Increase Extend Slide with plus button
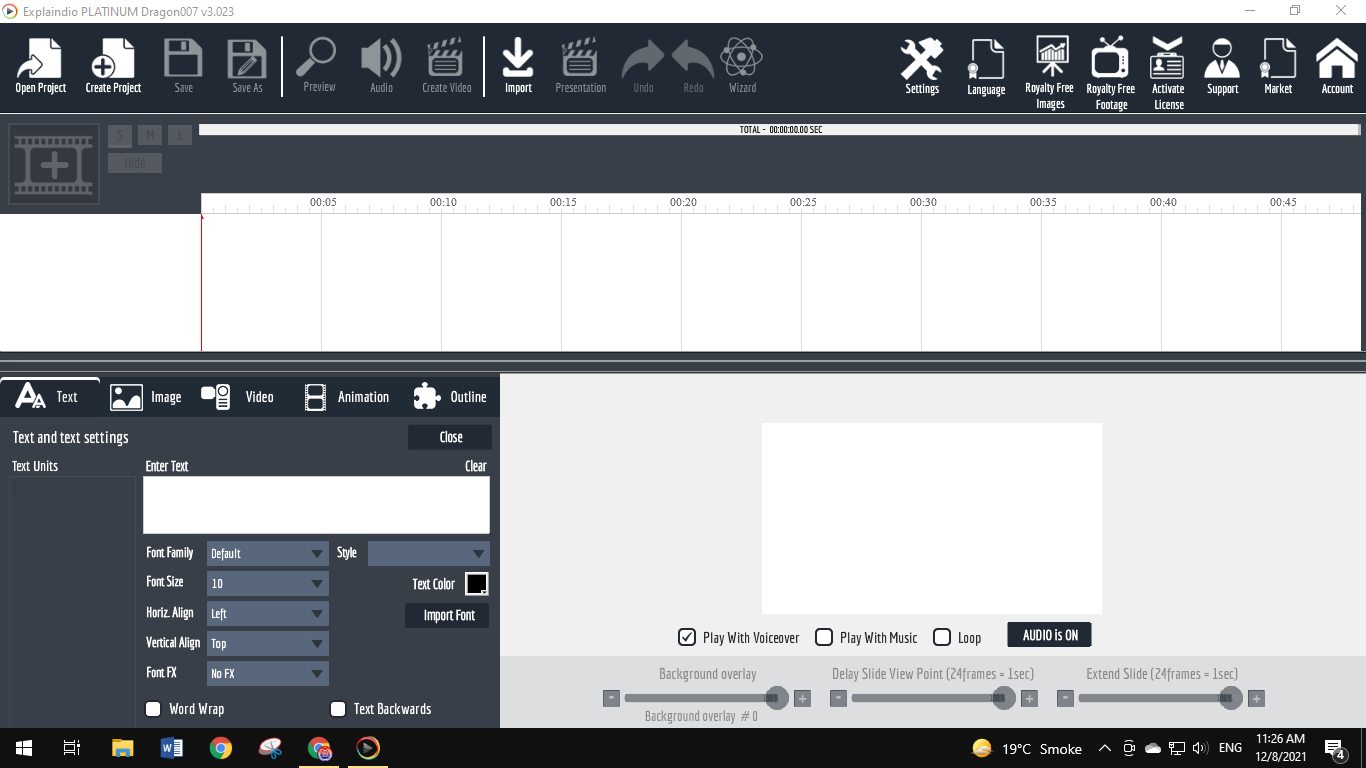Screen dimensions: 1366x768 (1257, 698)
